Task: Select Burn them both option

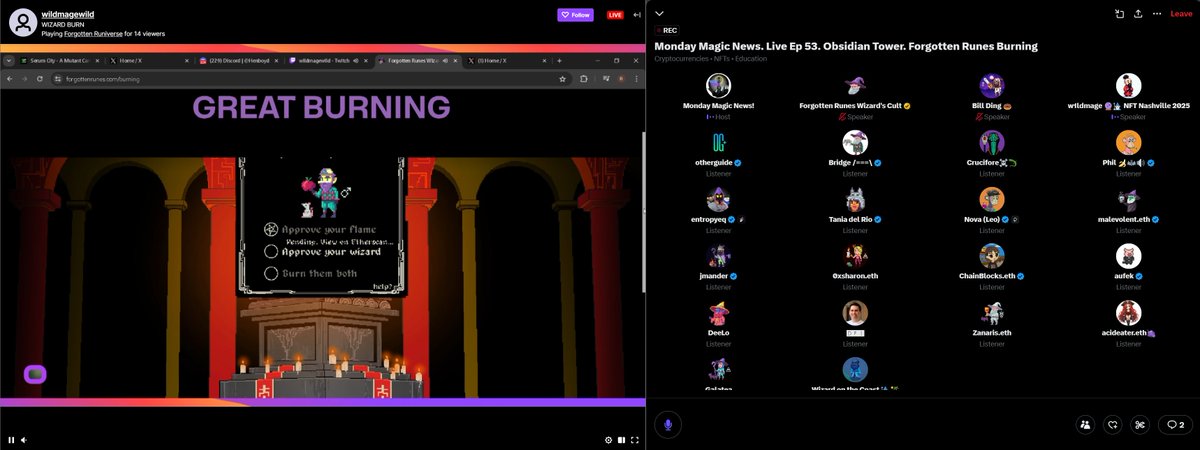Action: coord(311,273)
